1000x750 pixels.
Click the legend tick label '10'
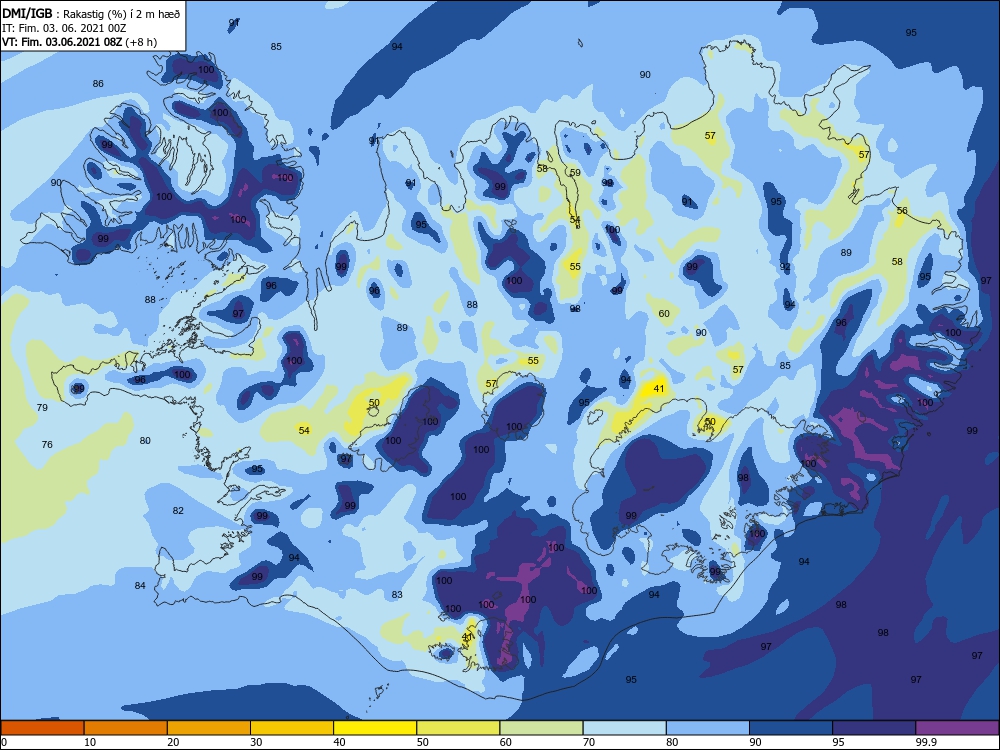(90, 742)
